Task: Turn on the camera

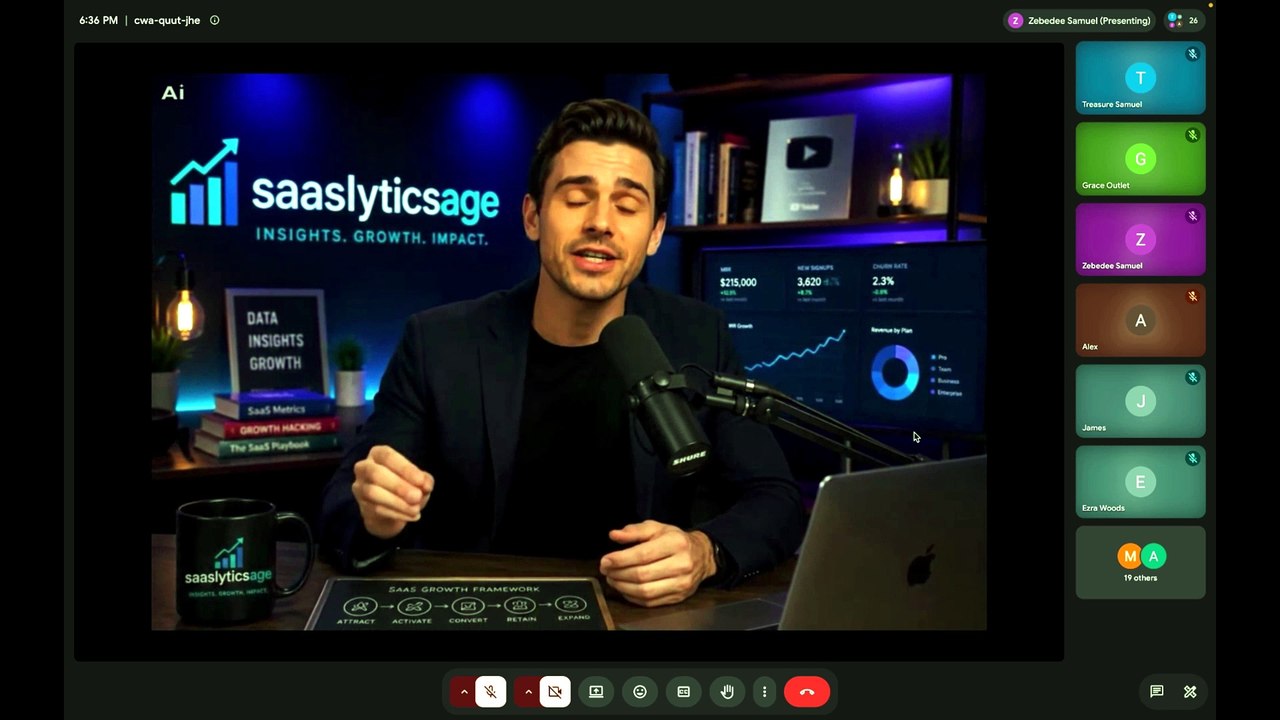Action: pyautogui.click(x=555, y=691)
